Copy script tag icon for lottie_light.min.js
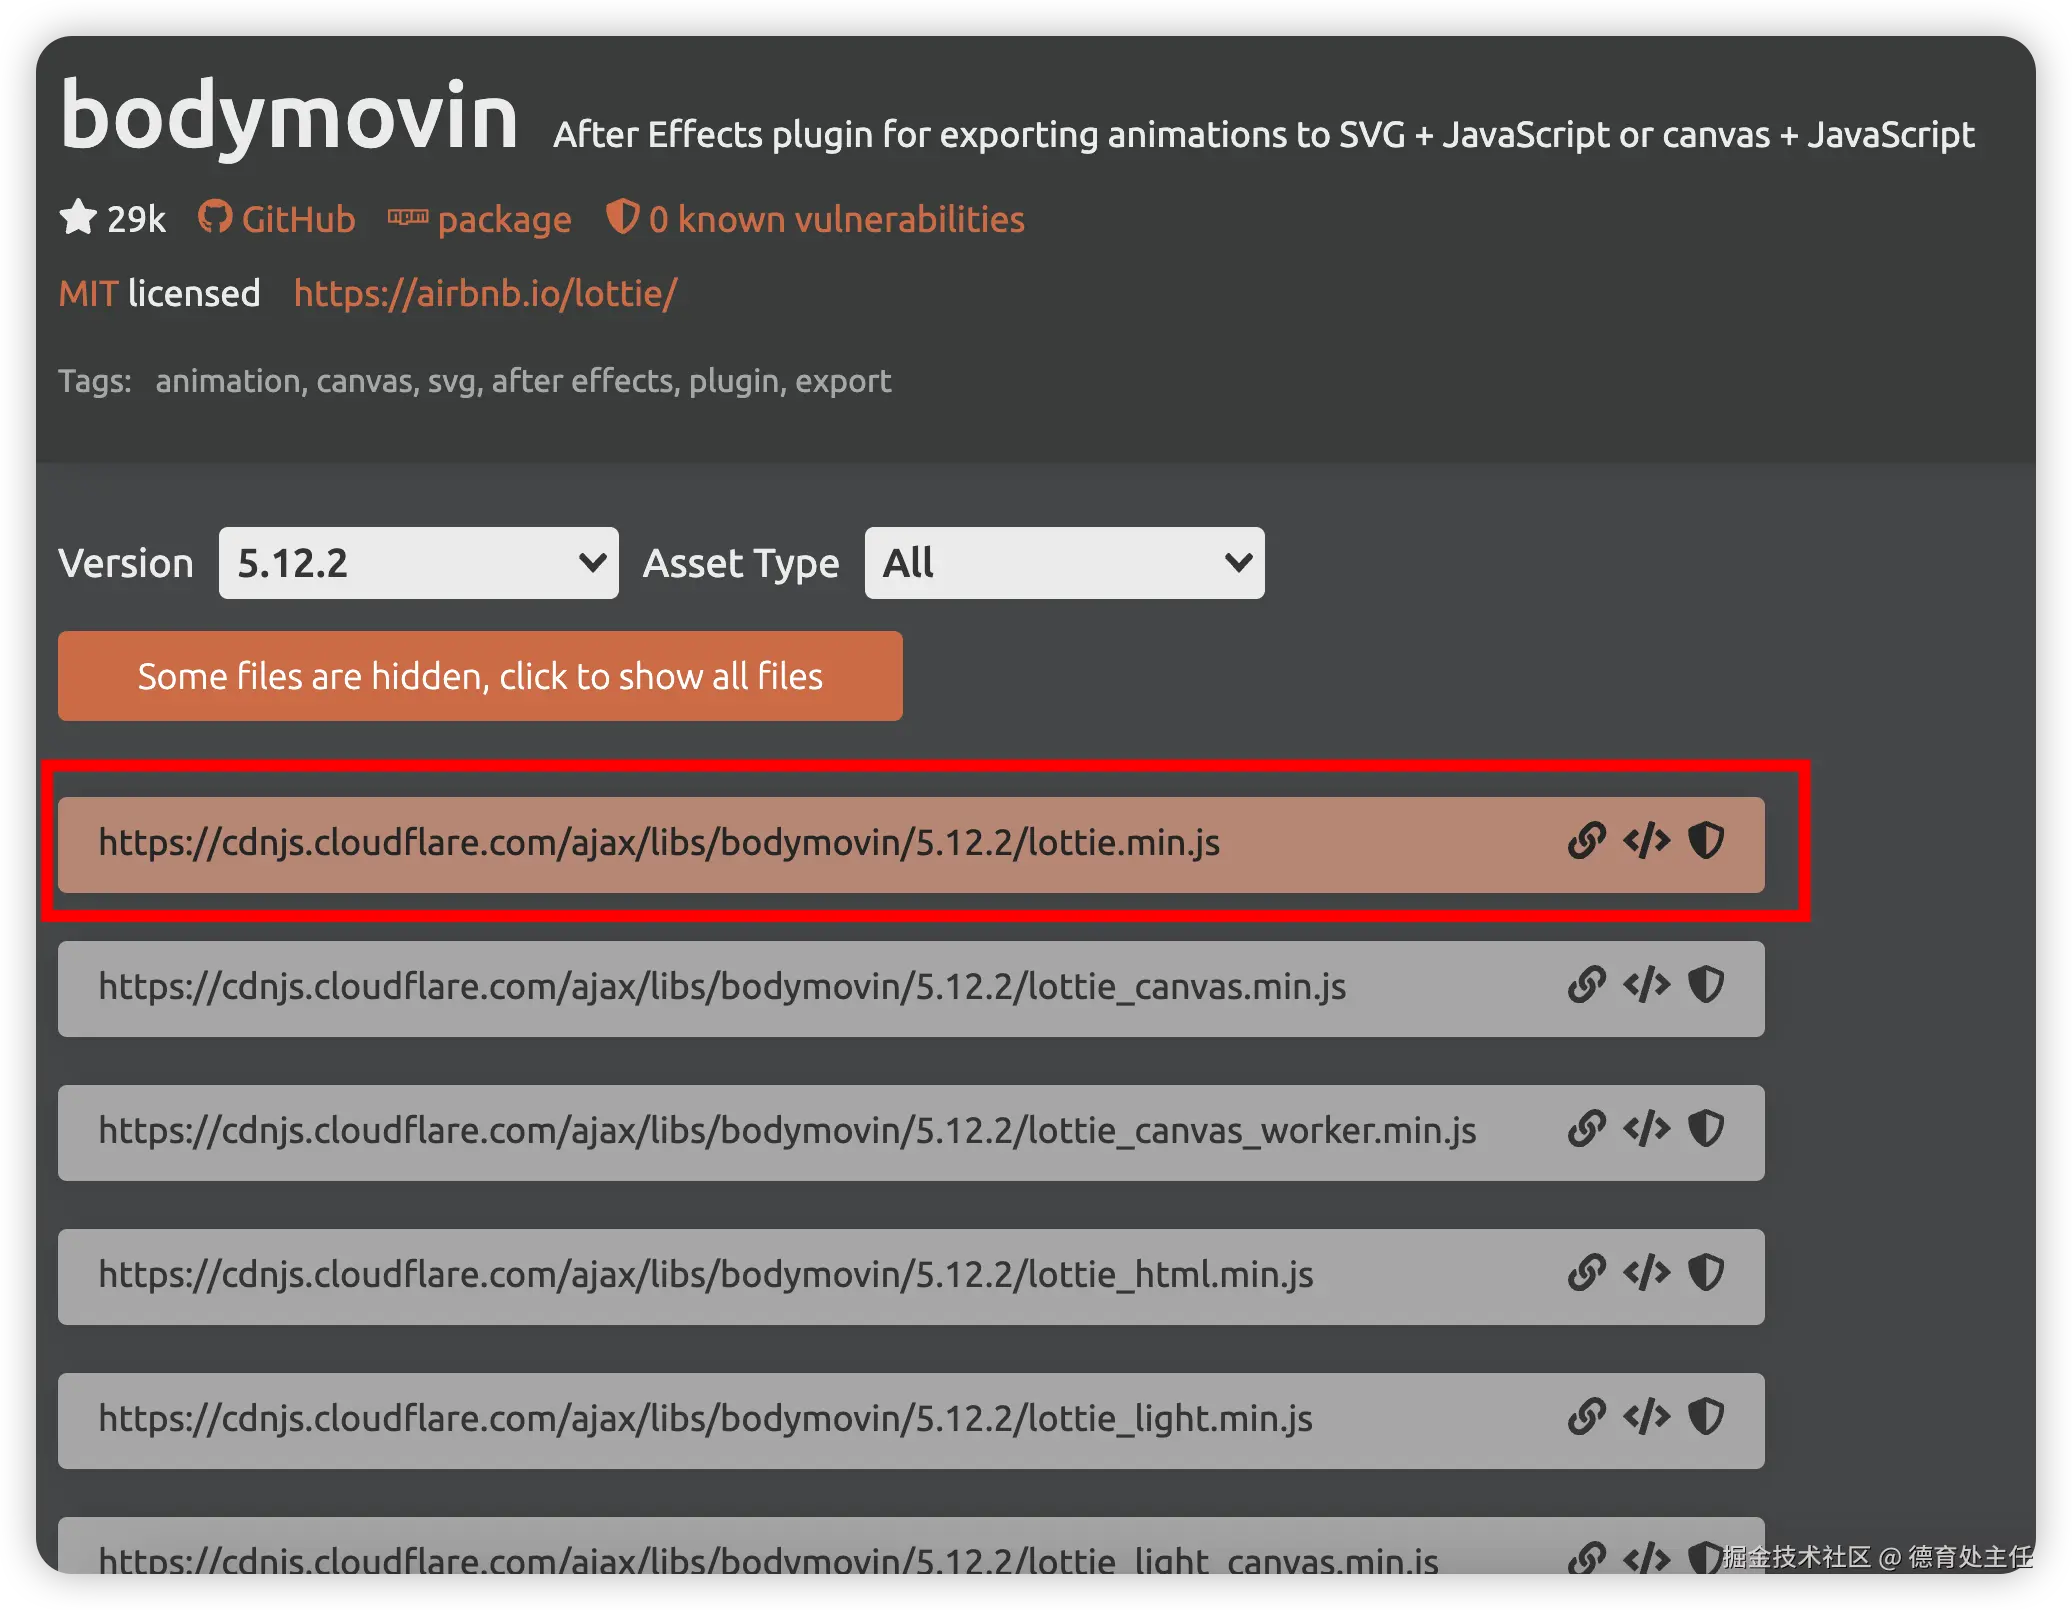The image size is (2072, 1610). click(x=1646, y=1417)
